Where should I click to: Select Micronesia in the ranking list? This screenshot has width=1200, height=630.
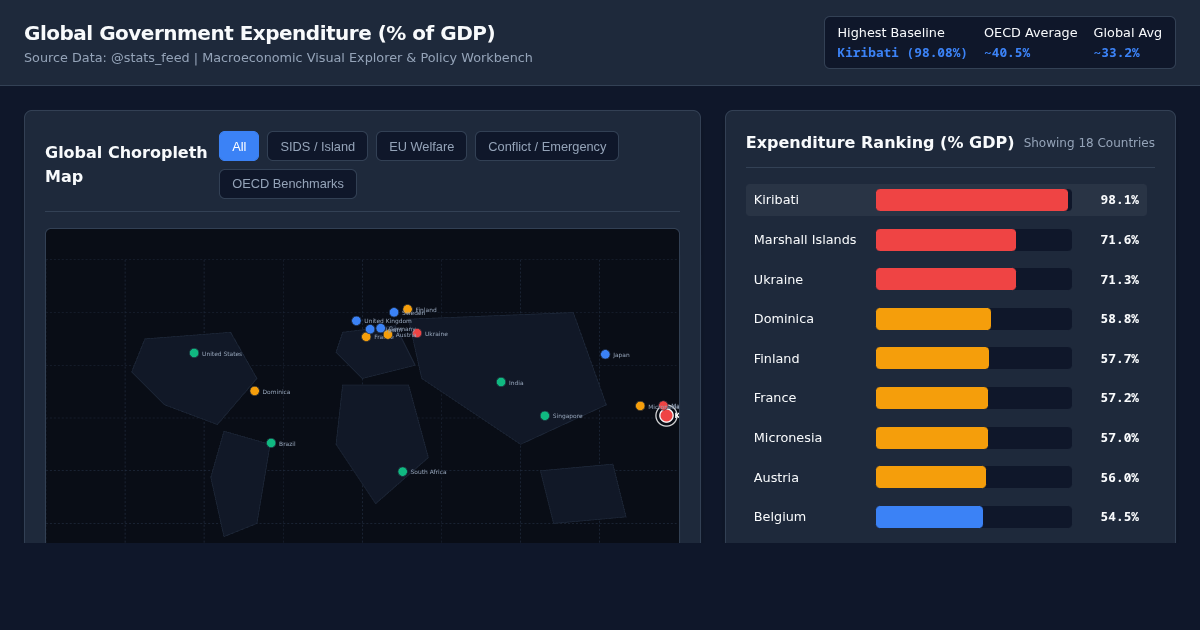tap(788, 438)
